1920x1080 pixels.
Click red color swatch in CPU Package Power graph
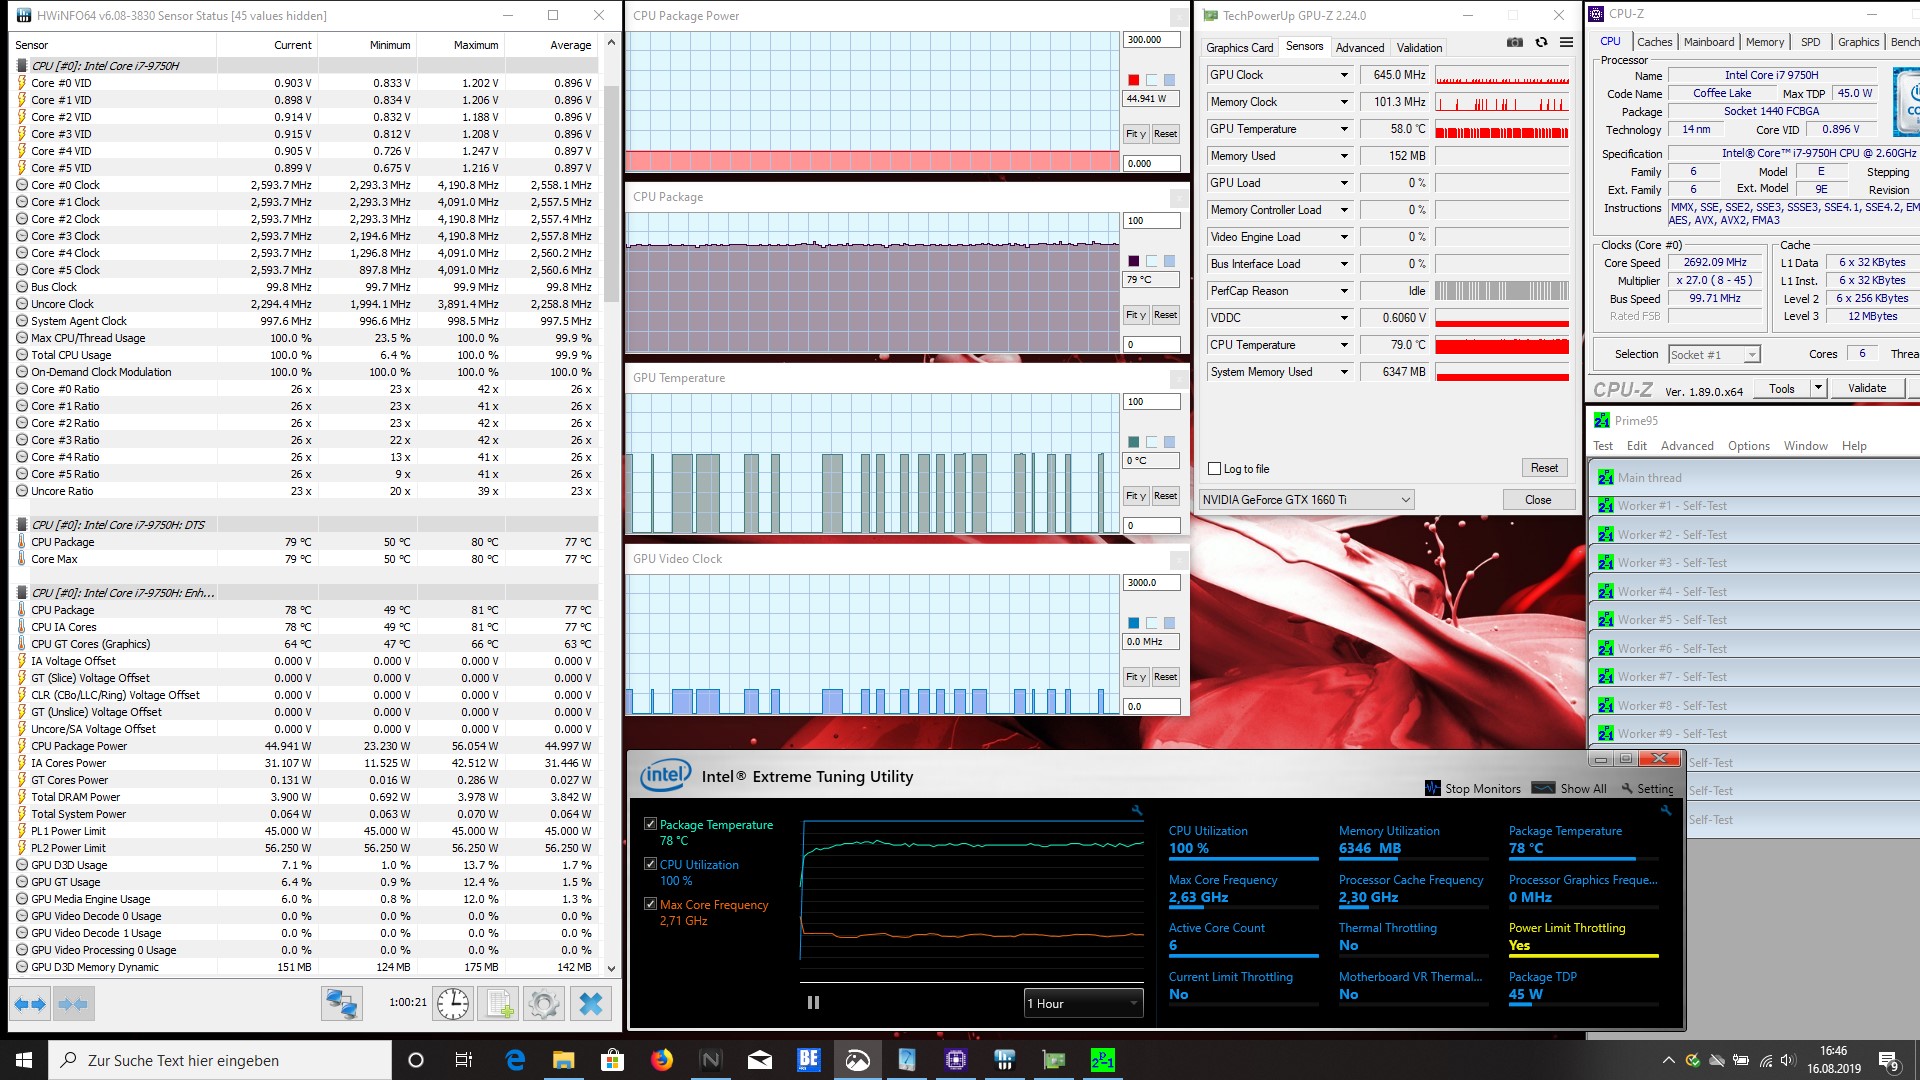point(1133,80)
